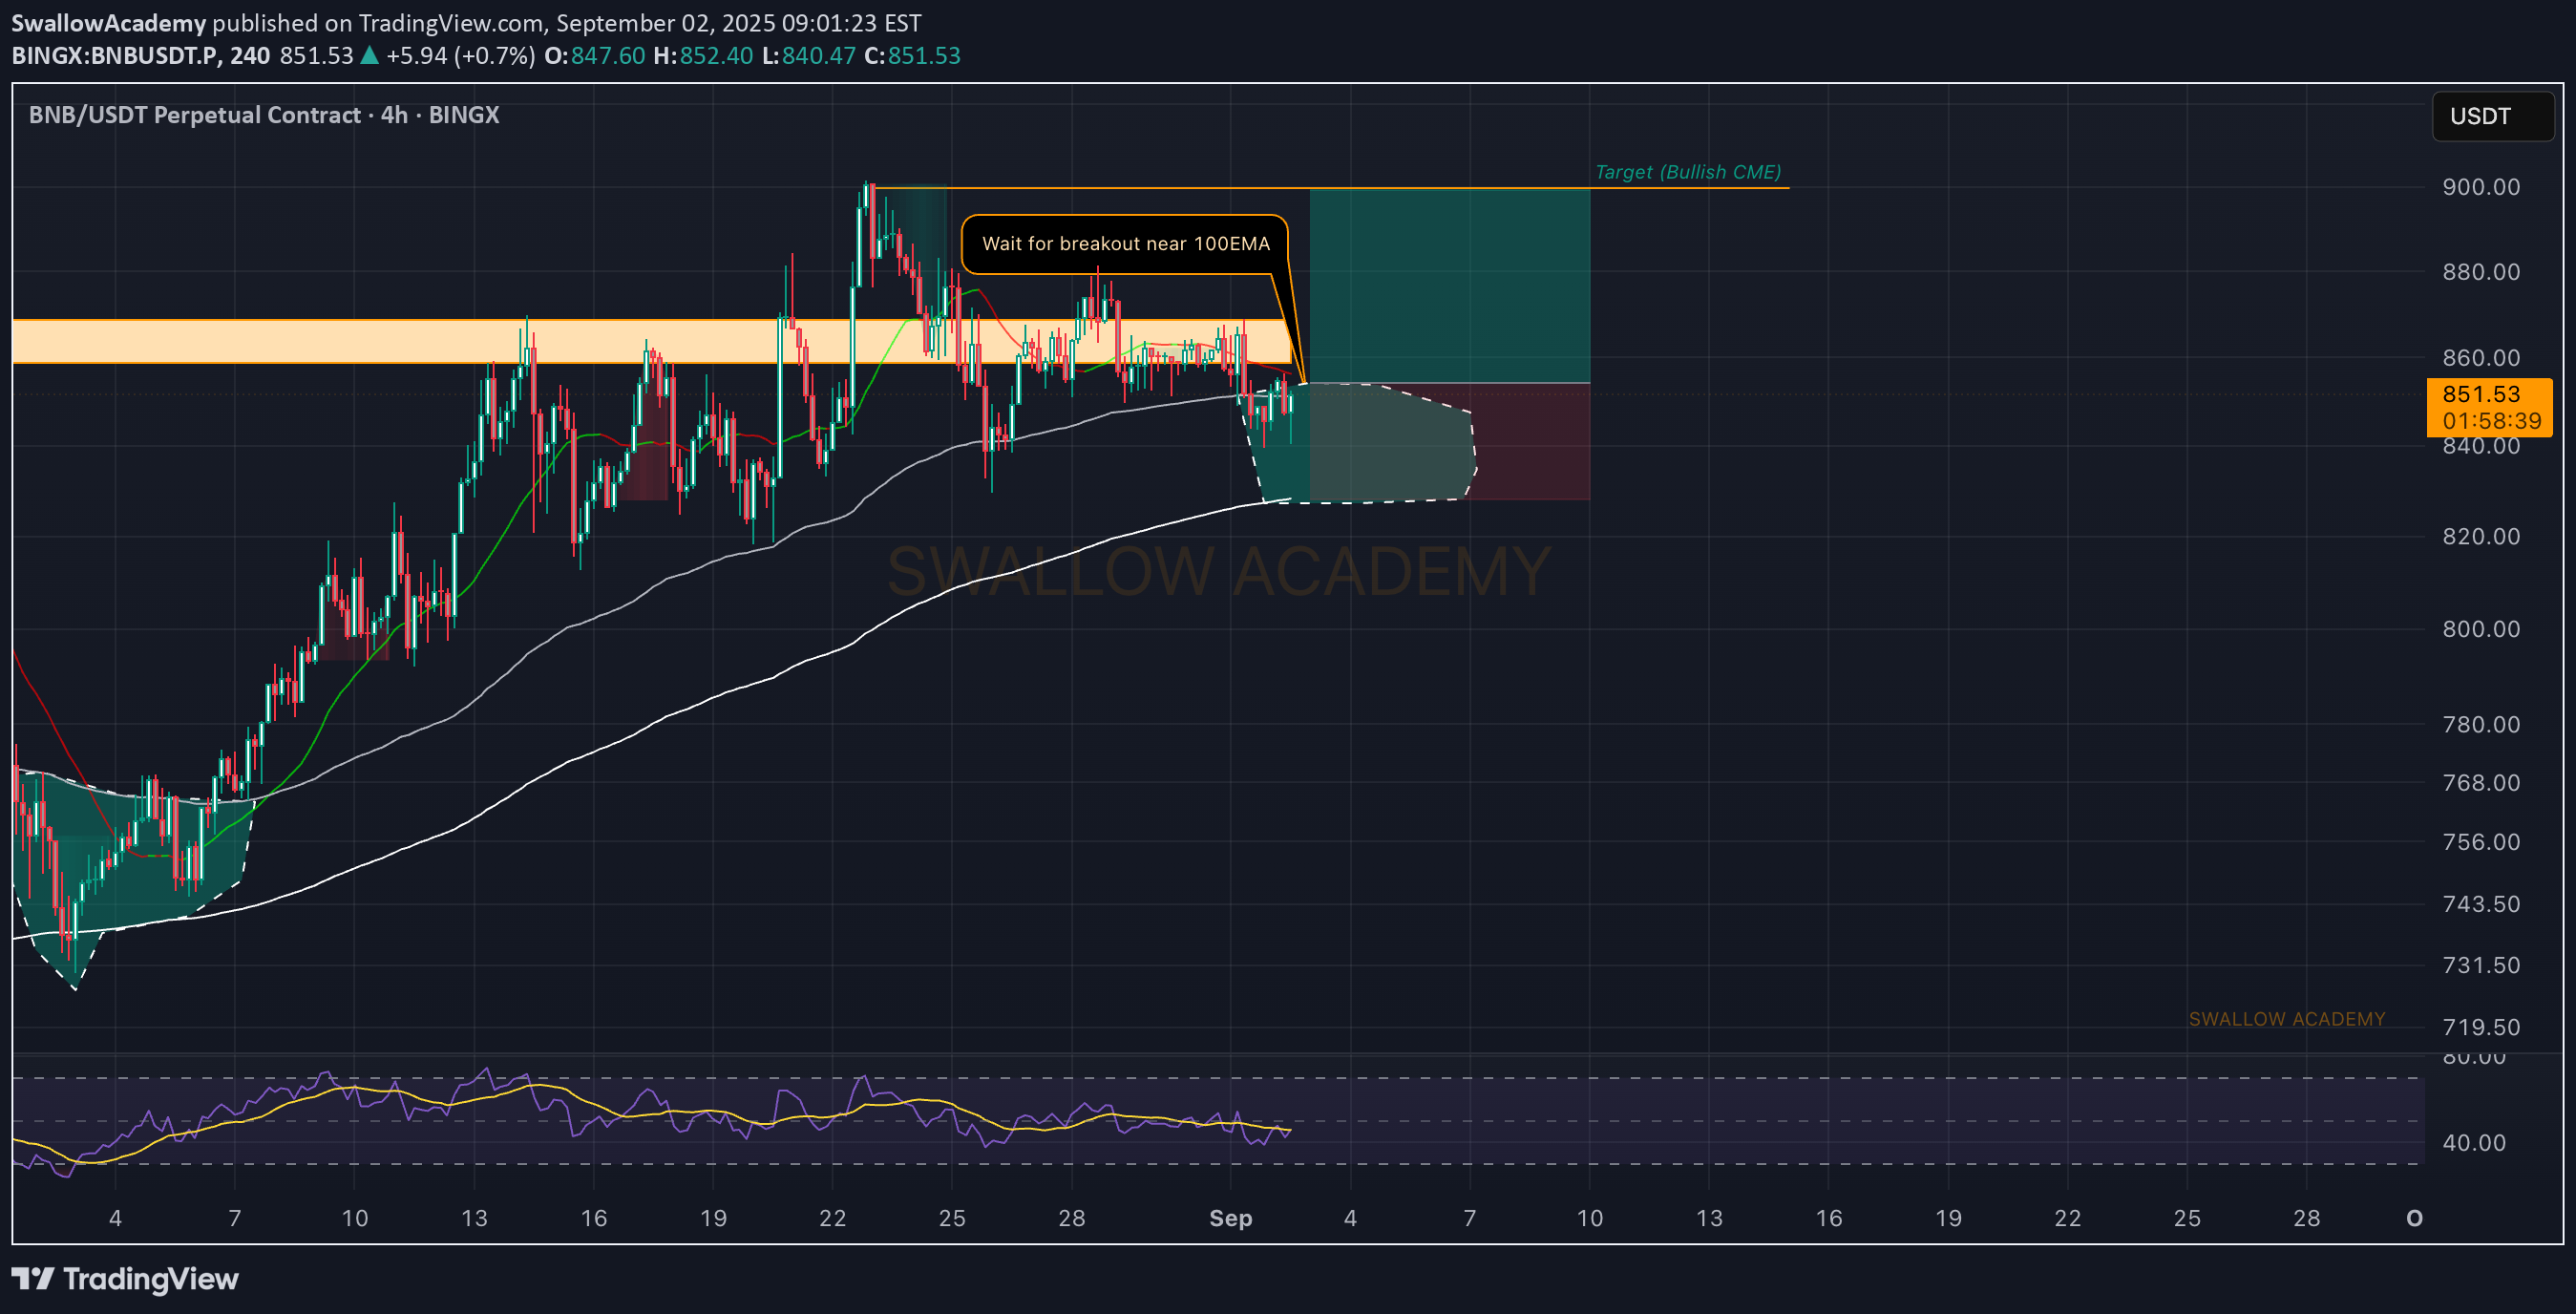
Task: Click the 880.00 price axis label
Action: tap(2481, 272)
